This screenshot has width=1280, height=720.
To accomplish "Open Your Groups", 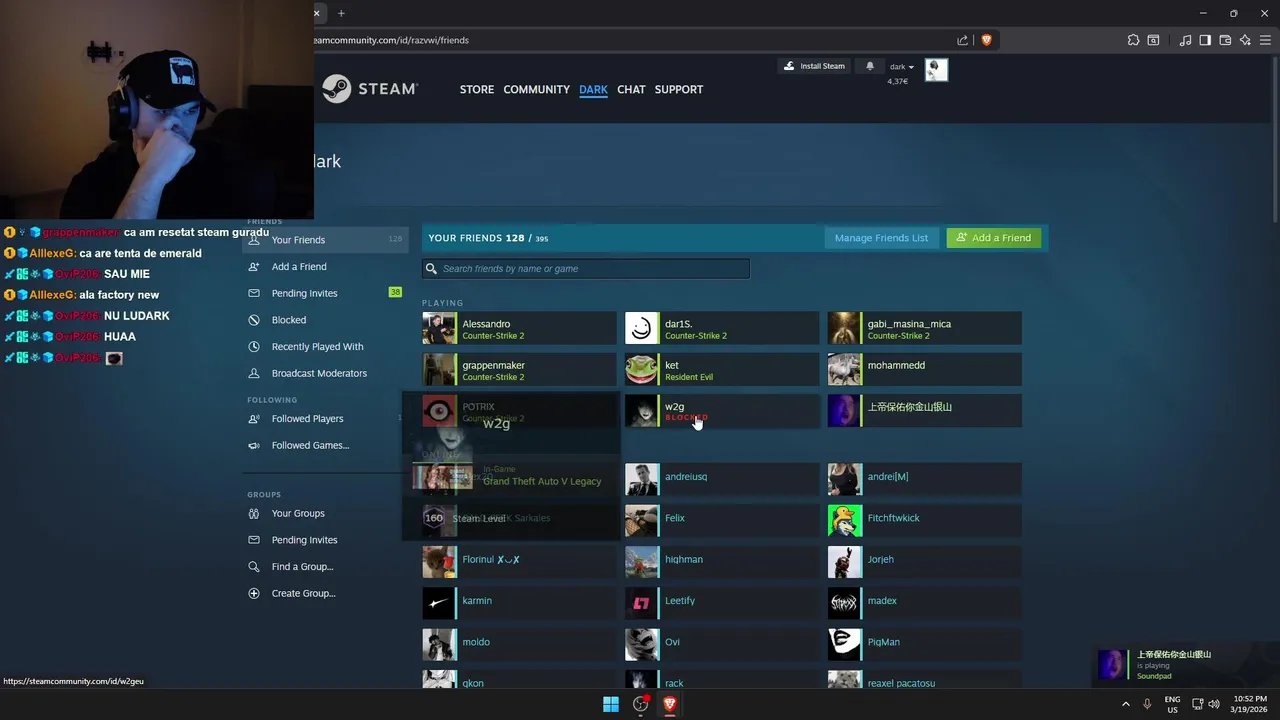I will 325,513.
